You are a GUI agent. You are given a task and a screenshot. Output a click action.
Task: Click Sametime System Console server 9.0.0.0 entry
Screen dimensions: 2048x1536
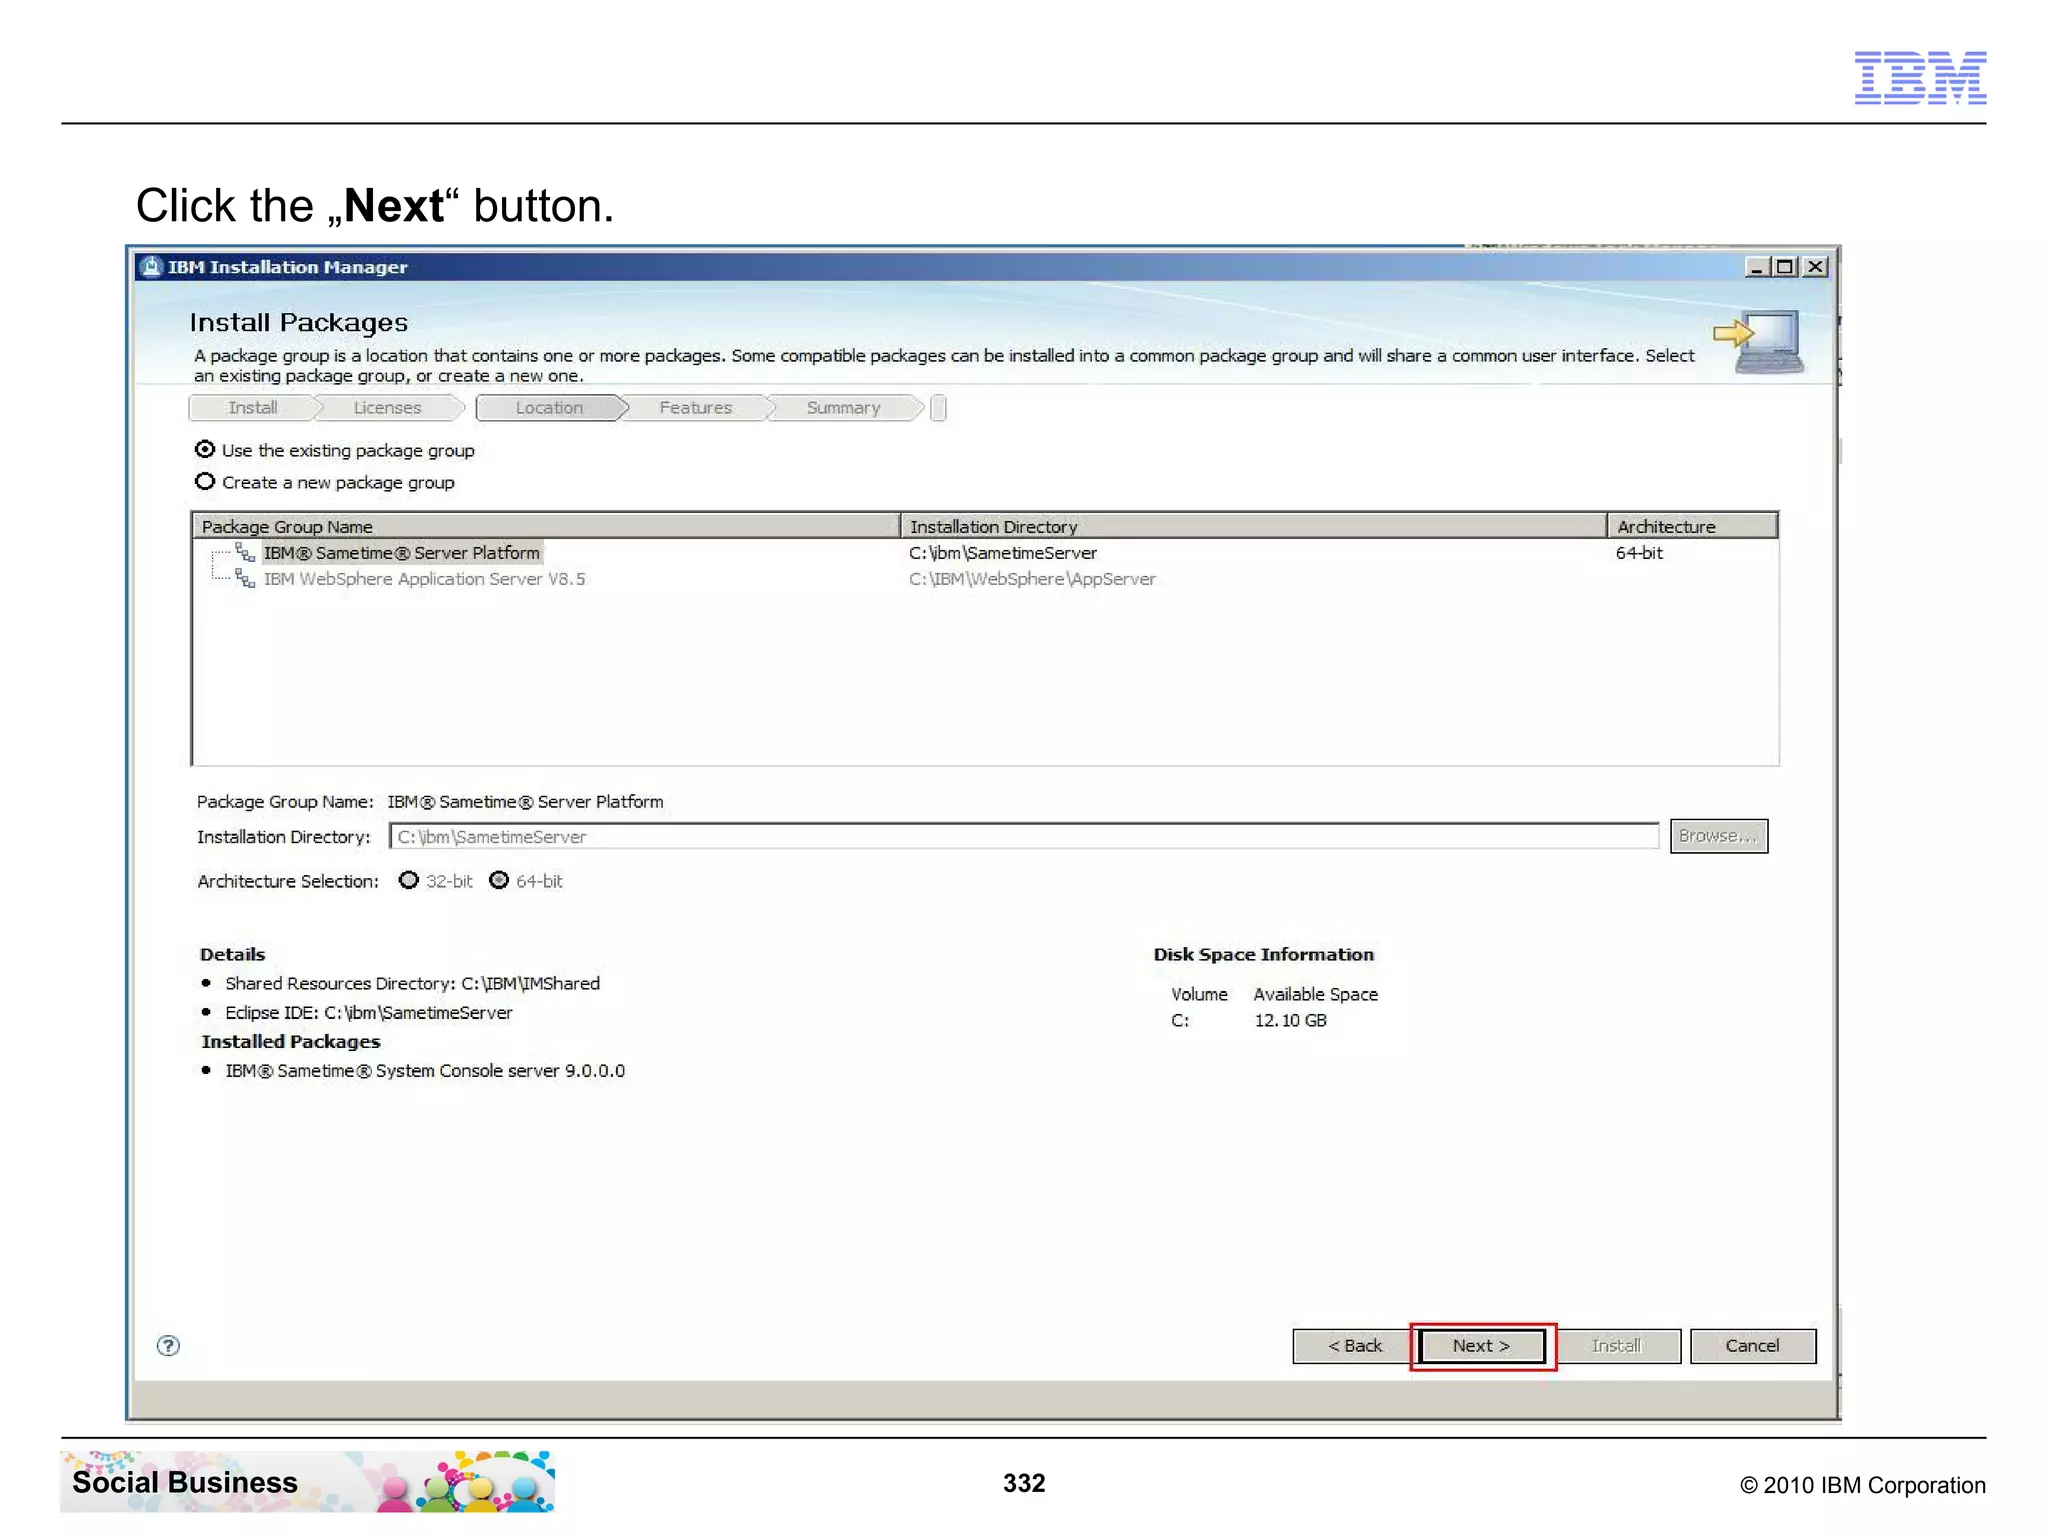coord(425,1070)
